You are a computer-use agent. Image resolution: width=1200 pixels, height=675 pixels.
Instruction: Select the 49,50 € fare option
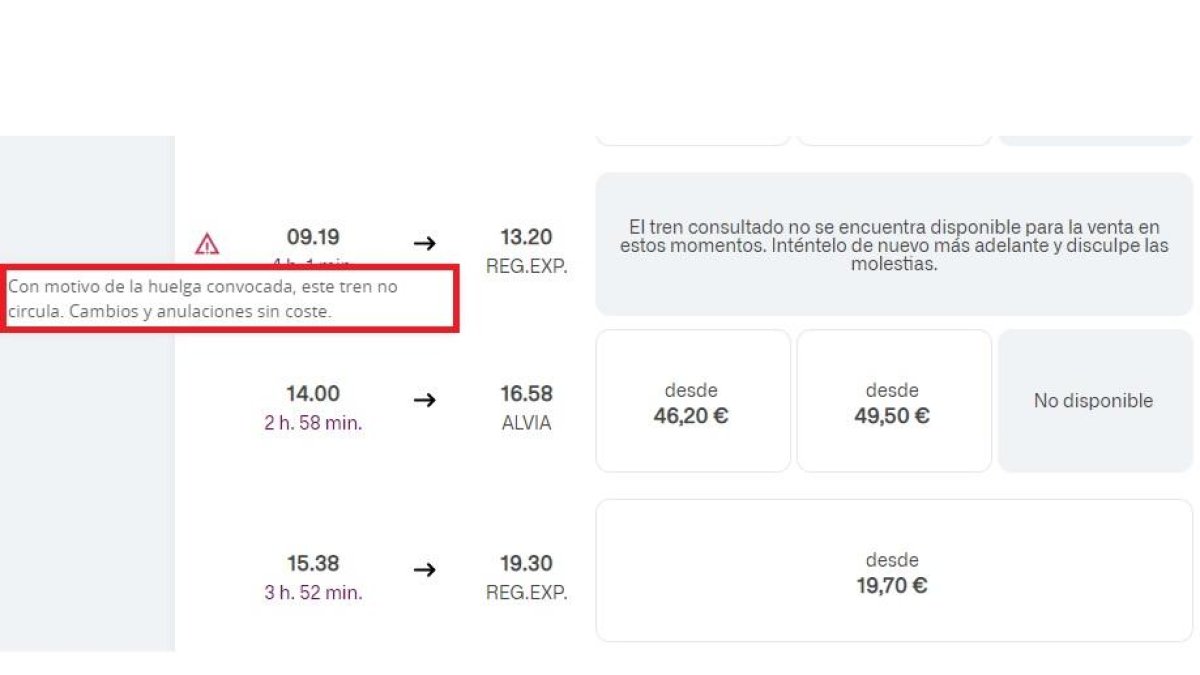click(x=894, y=400)
